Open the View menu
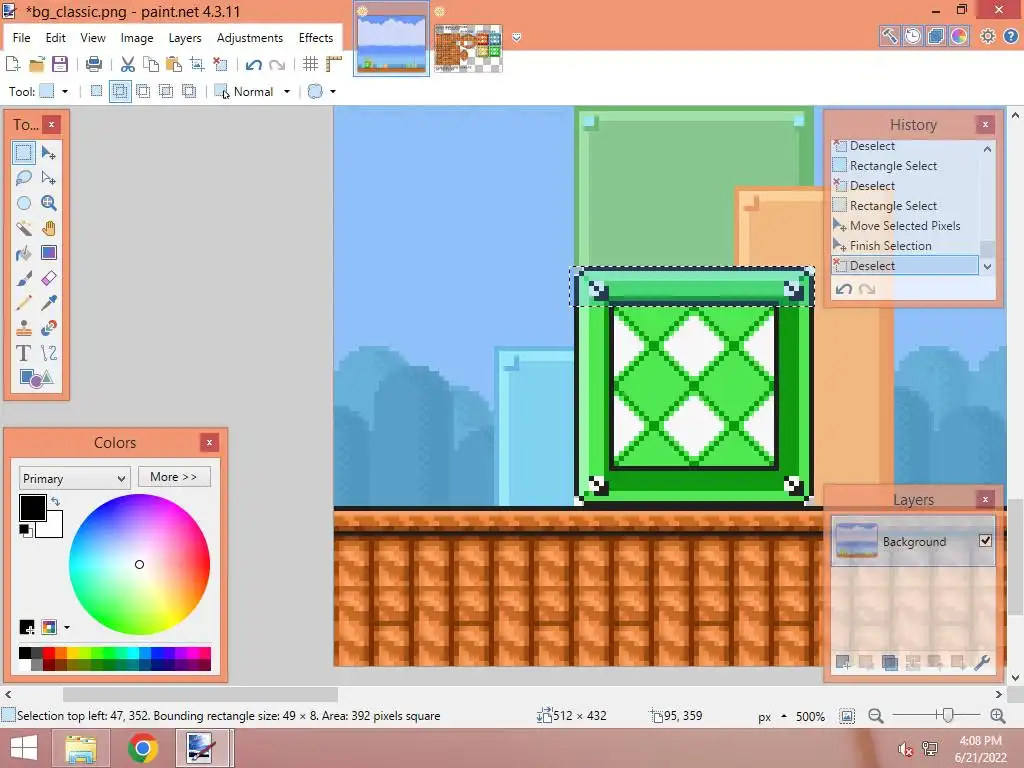 pyautogui.click(x=93, y=38)
